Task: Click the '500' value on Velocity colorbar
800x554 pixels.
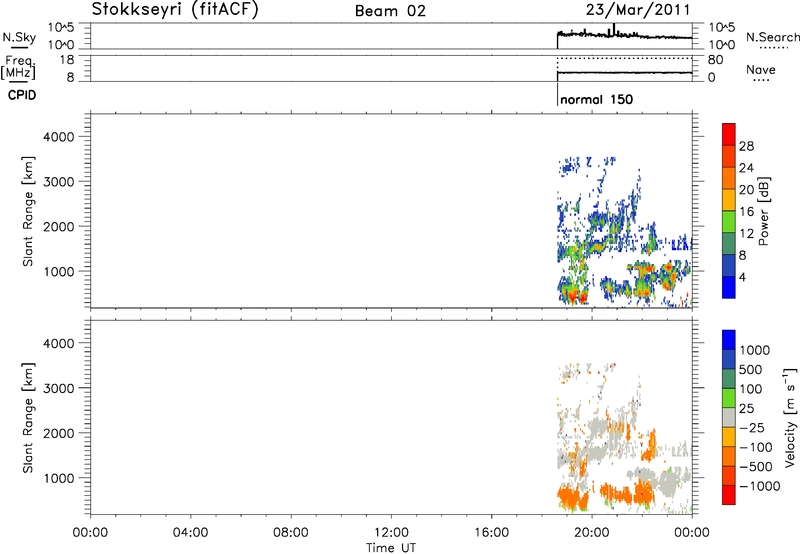Action: tap(751, 369)
